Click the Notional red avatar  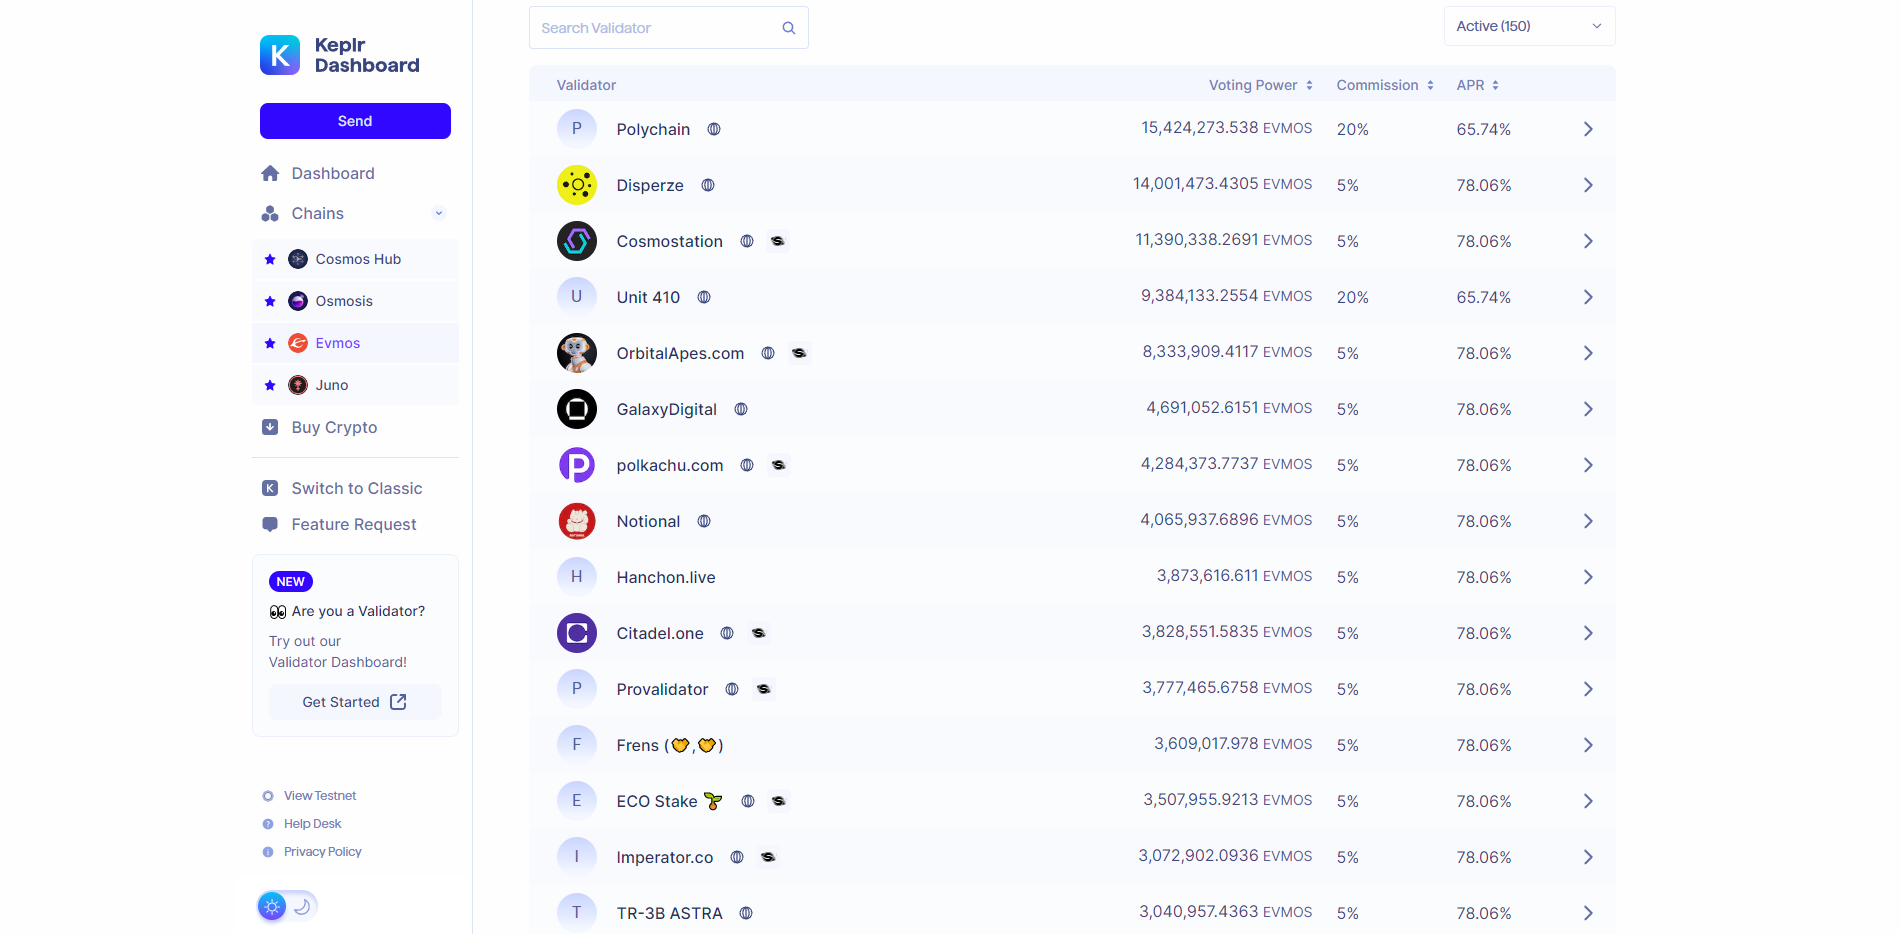577,521
